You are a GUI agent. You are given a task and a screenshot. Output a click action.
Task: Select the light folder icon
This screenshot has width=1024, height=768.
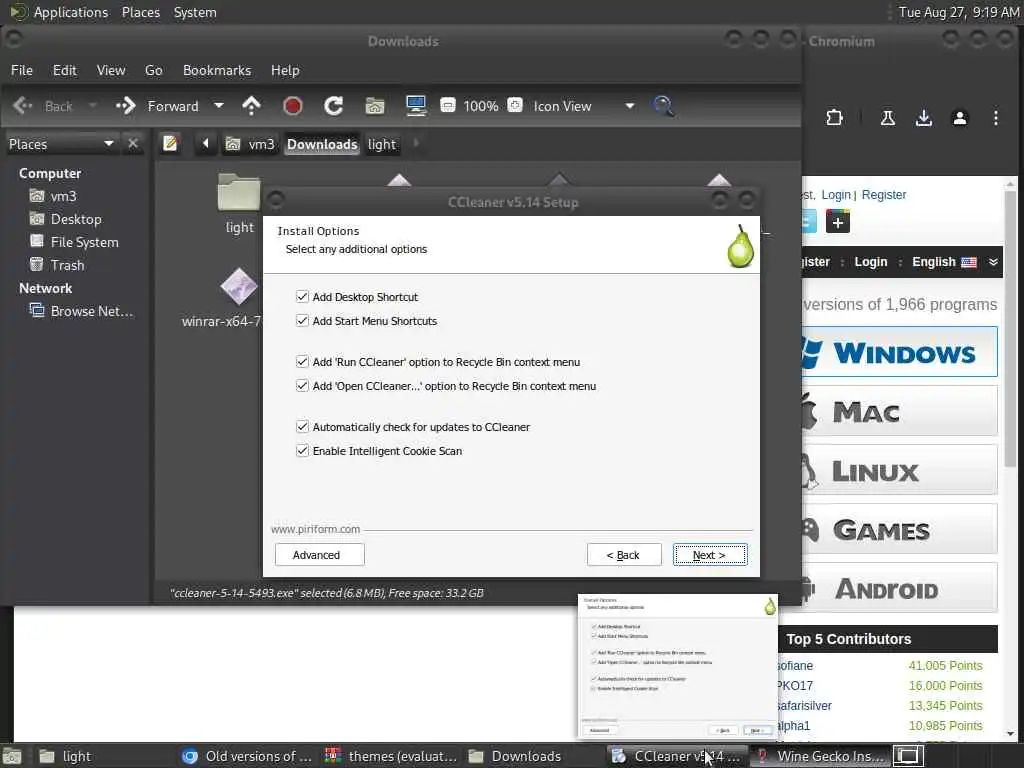[x=239, y=193]
